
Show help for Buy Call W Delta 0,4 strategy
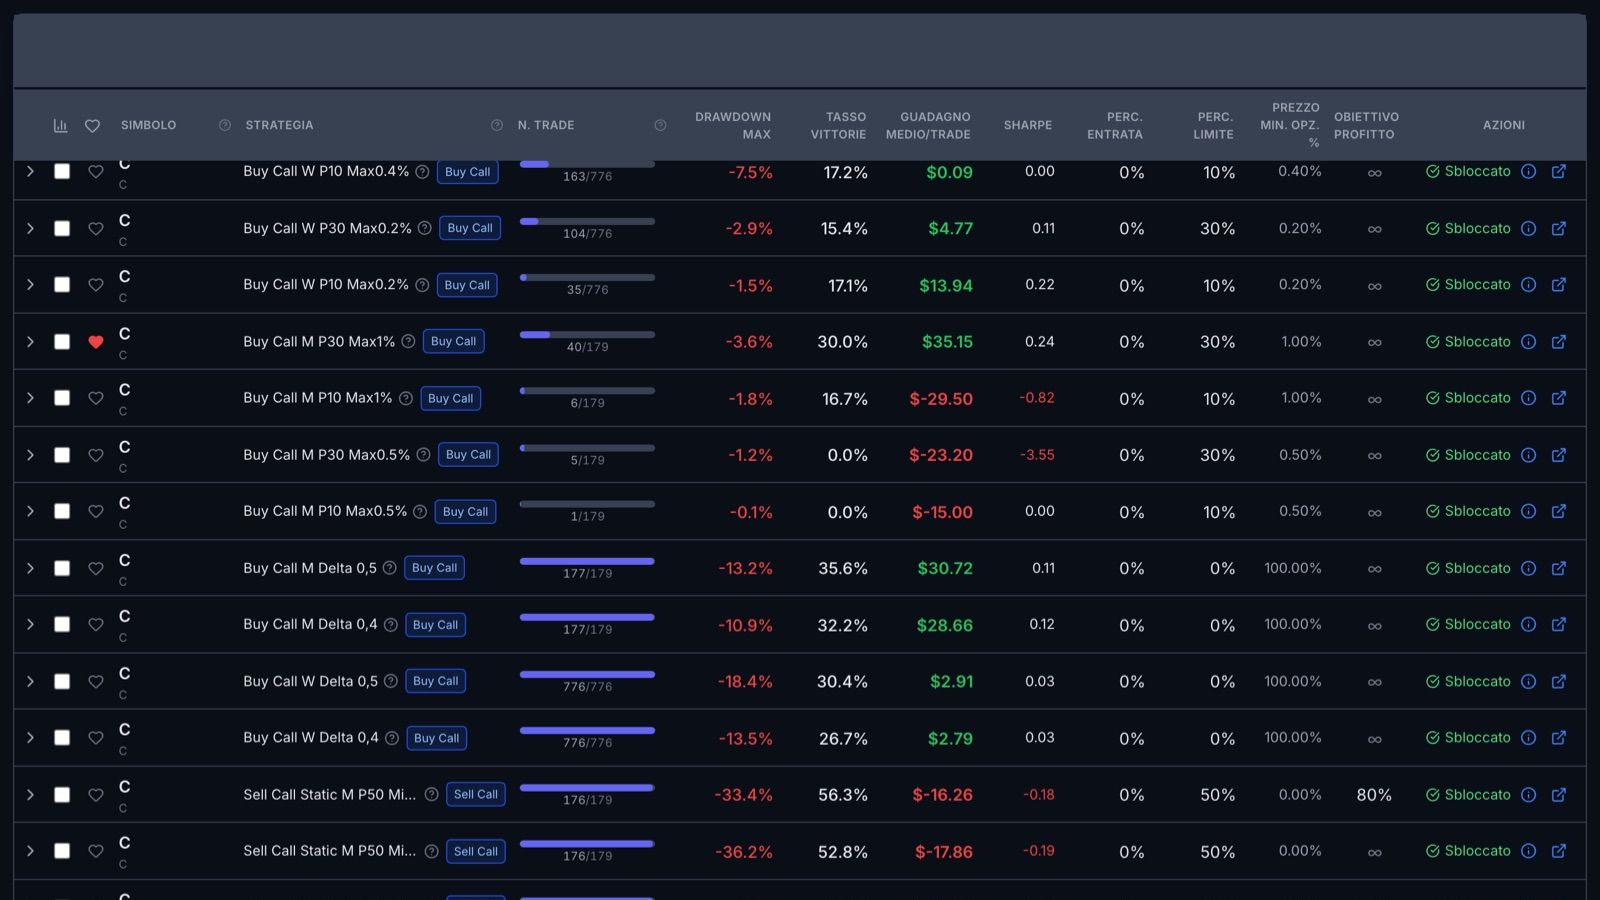coord(392,738)
